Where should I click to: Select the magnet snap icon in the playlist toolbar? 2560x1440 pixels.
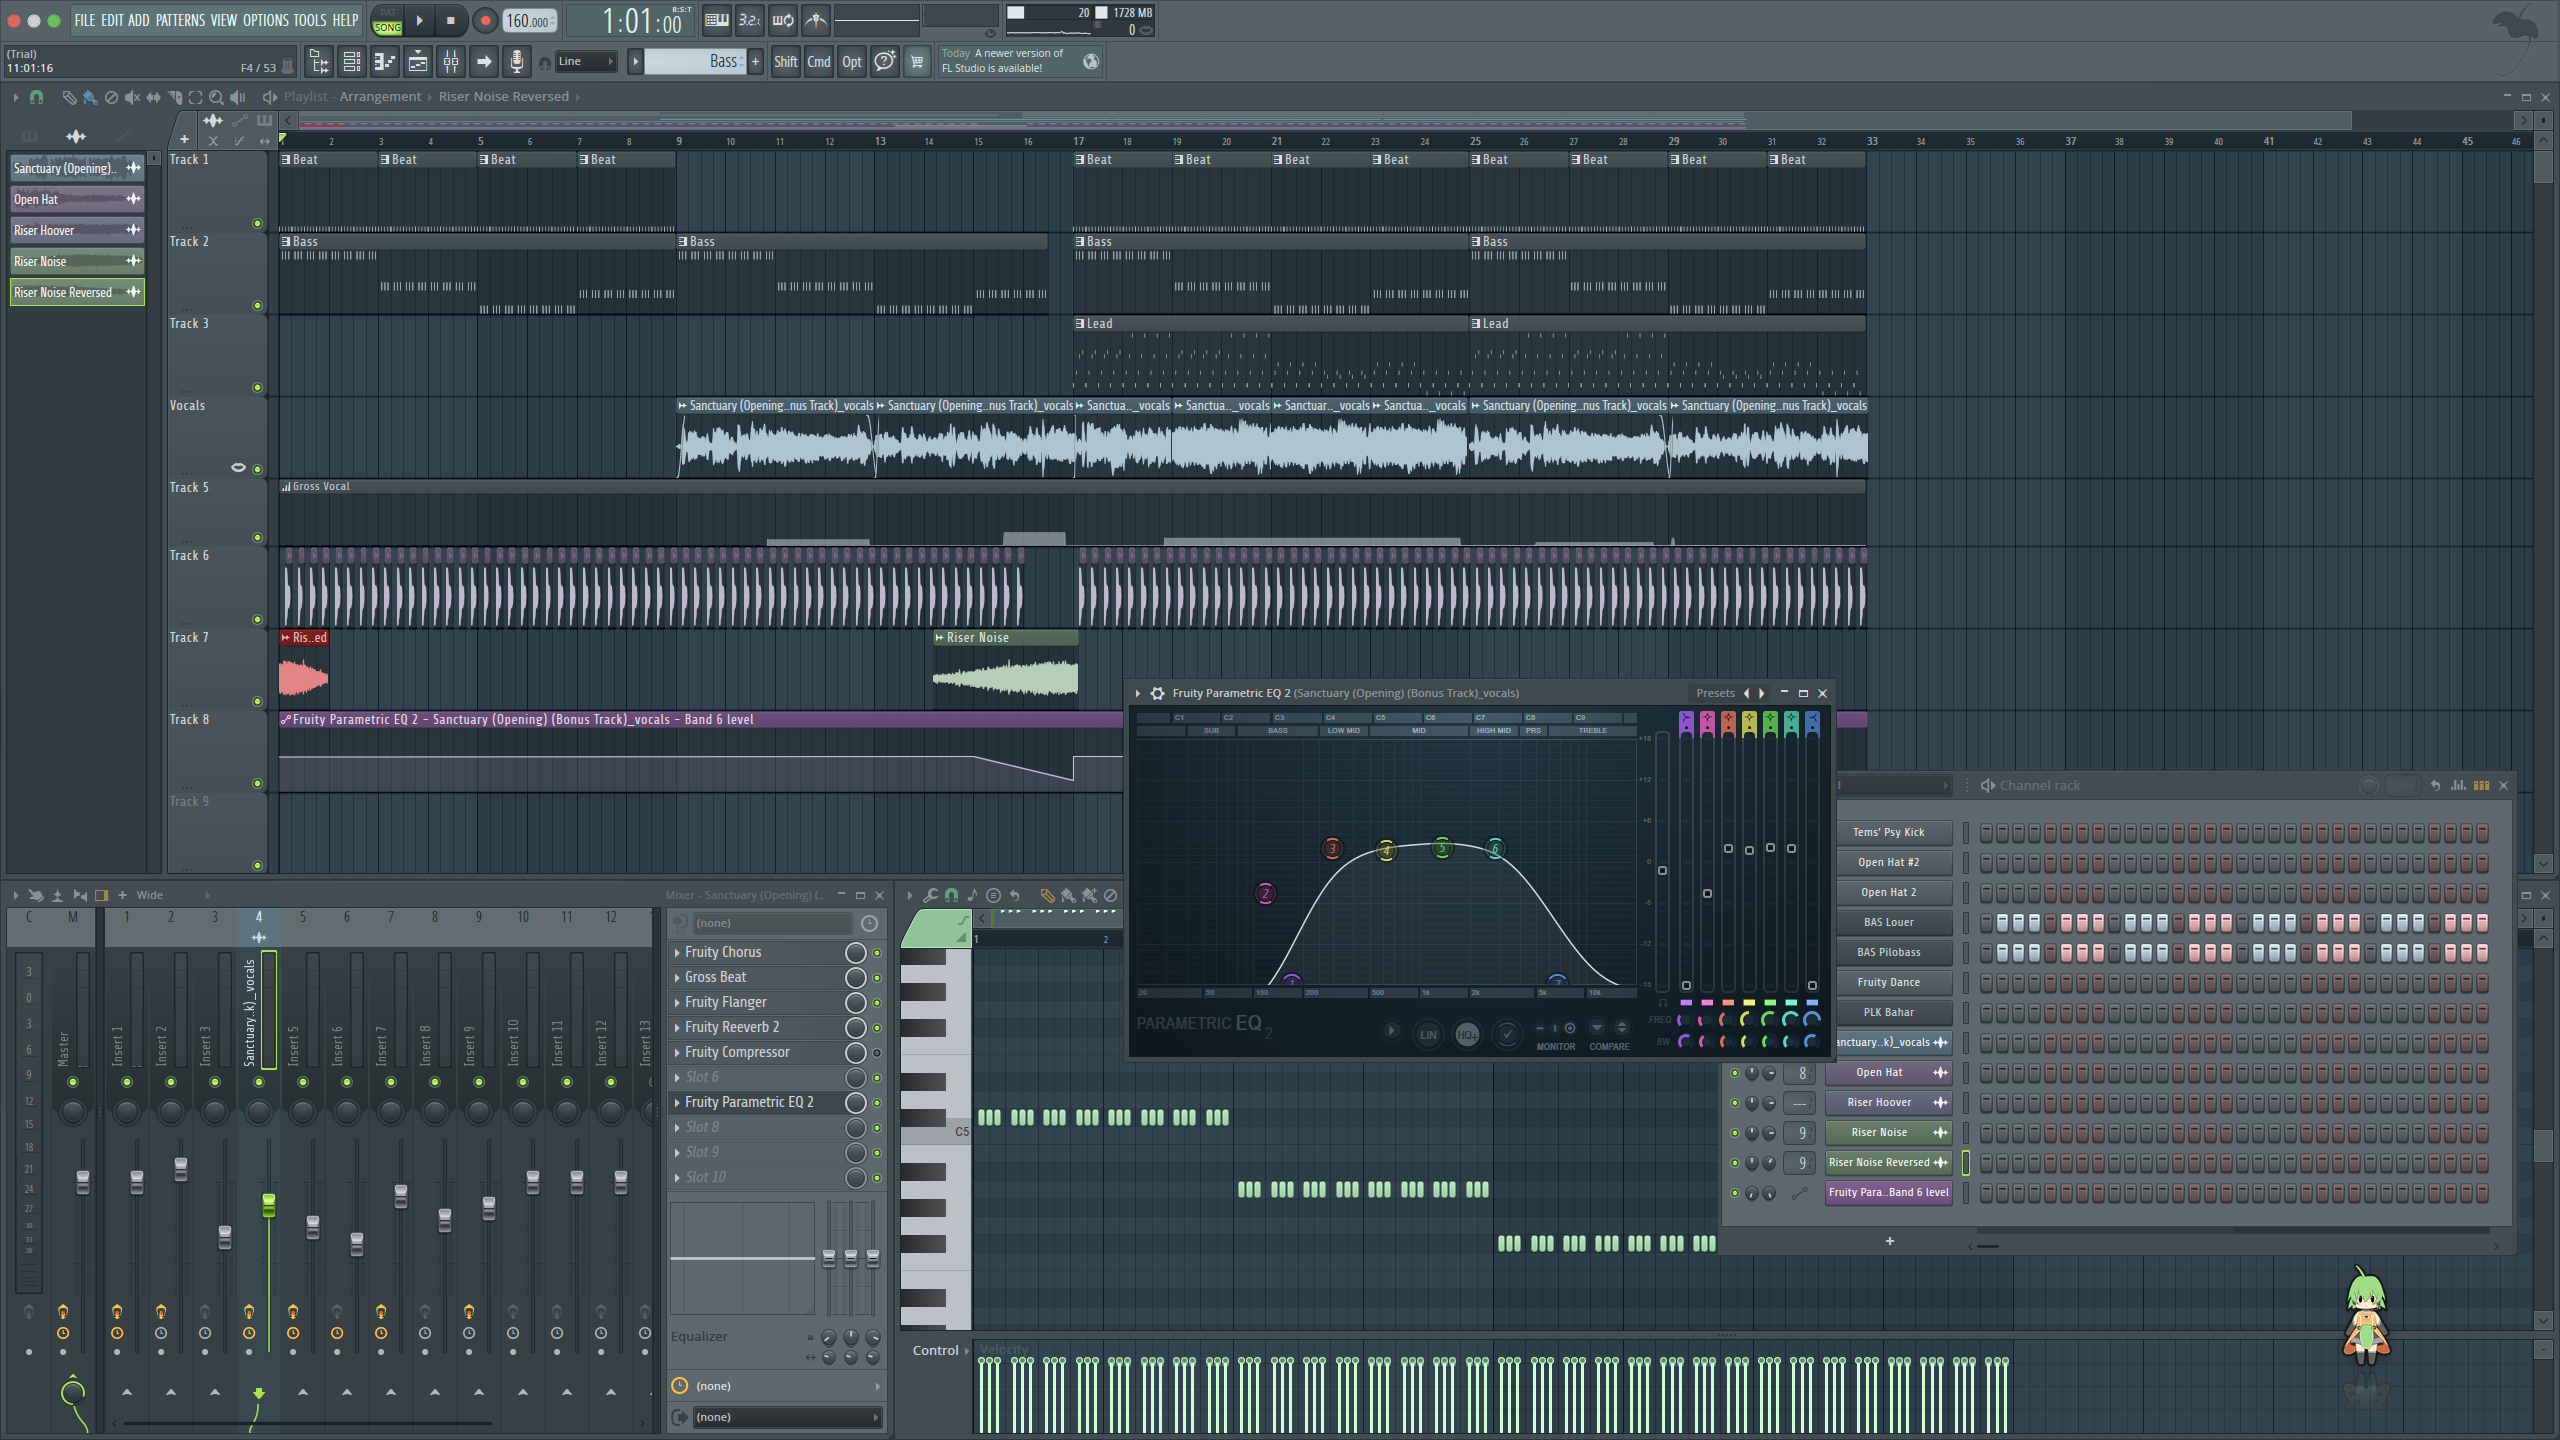coord(36,97)
